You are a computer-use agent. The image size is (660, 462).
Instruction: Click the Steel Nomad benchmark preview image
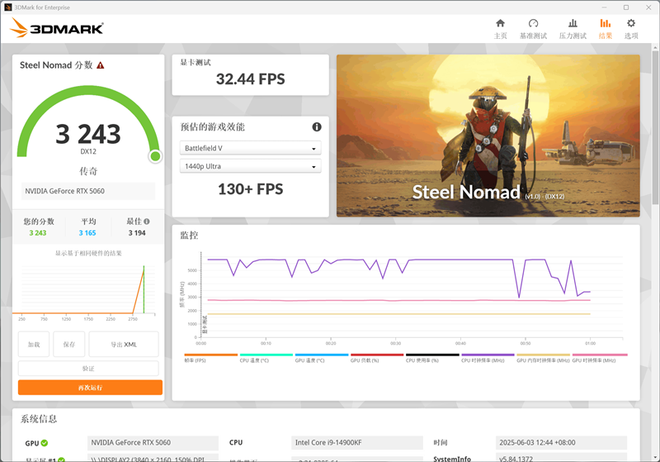(x=486, y=135)
